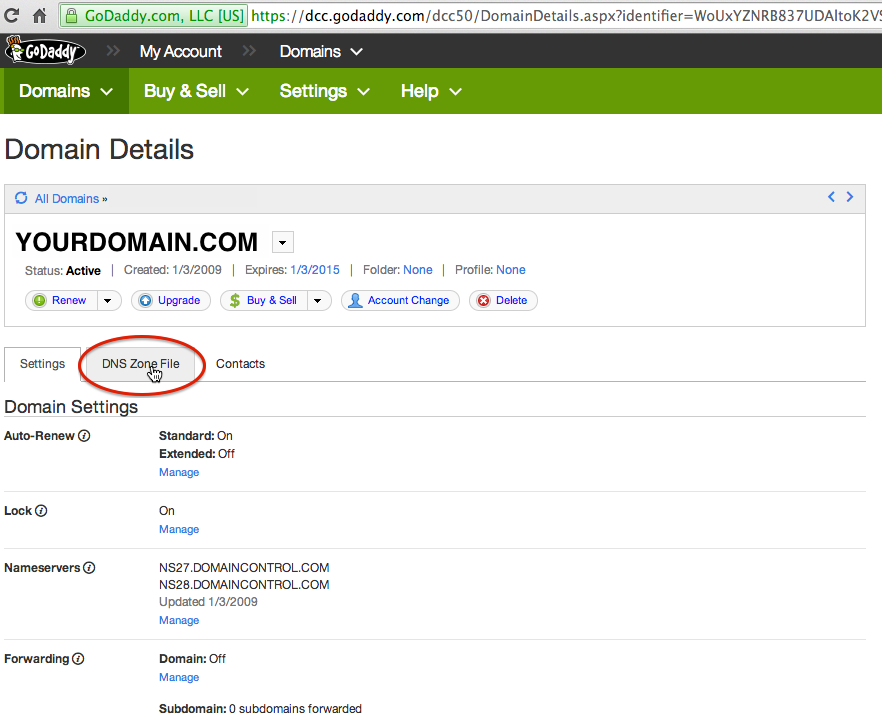Click the Expires 1/3/2015 date link
This screenshot has width=882, height=718.
click(315, 270)
